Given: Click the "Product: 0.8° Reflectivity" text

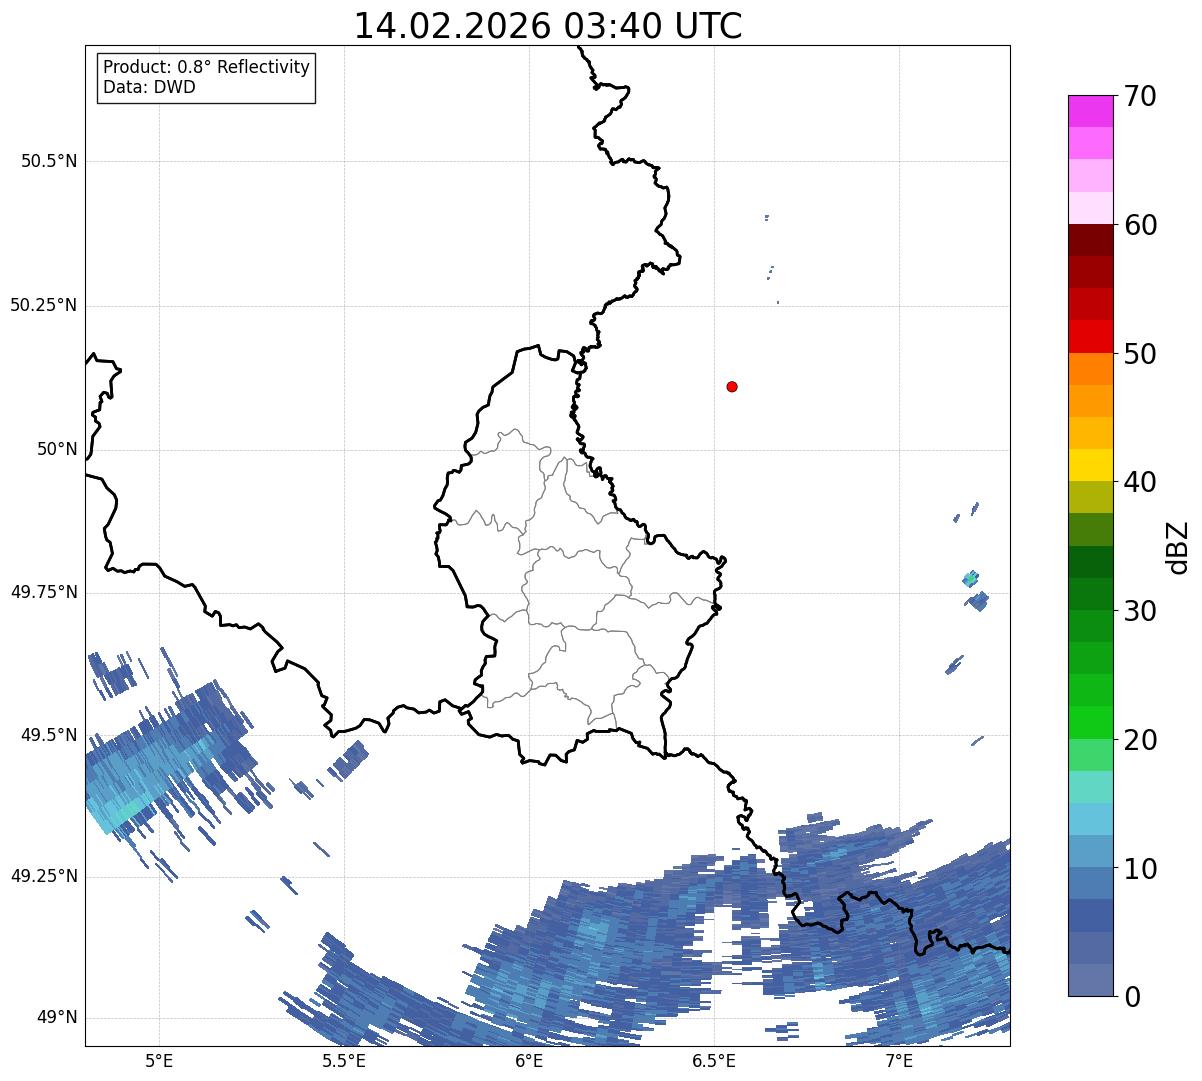Looking at the screenshot, I should coord(207,67).
